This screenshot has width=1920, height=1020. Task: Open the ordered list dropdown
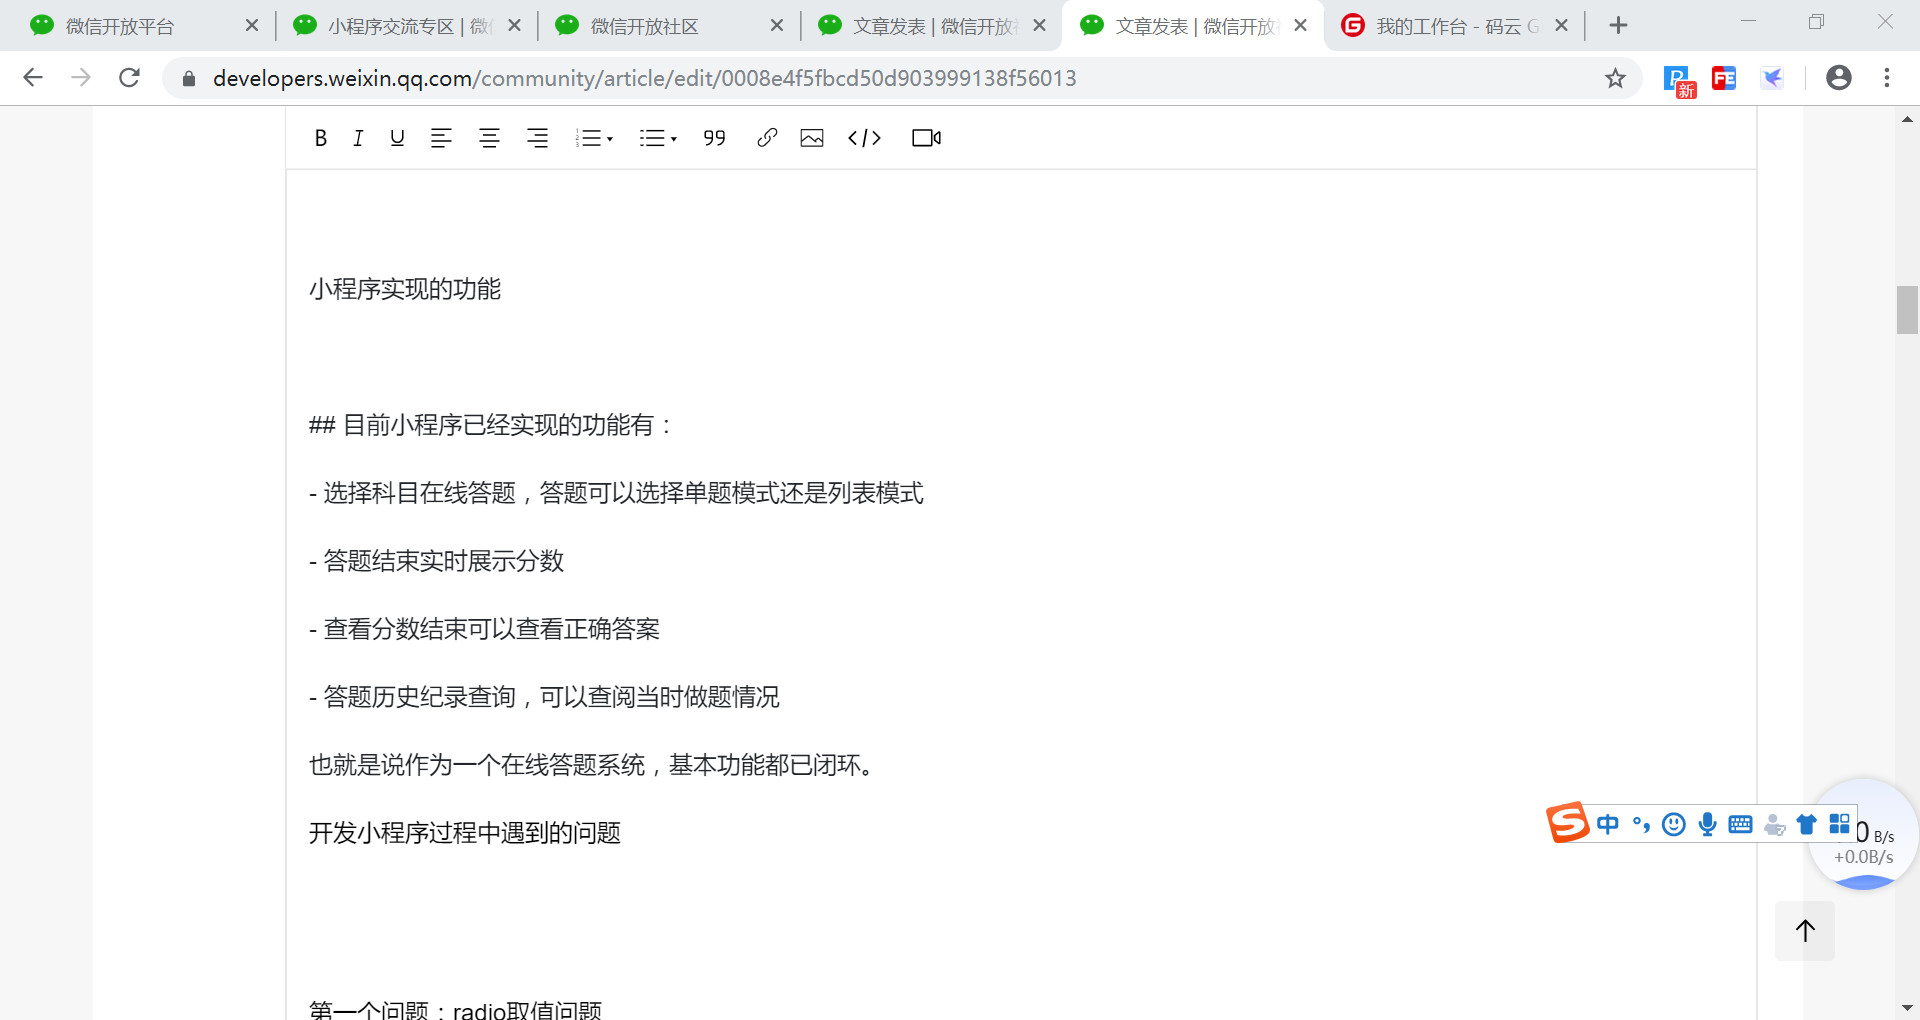coord(594,138)
